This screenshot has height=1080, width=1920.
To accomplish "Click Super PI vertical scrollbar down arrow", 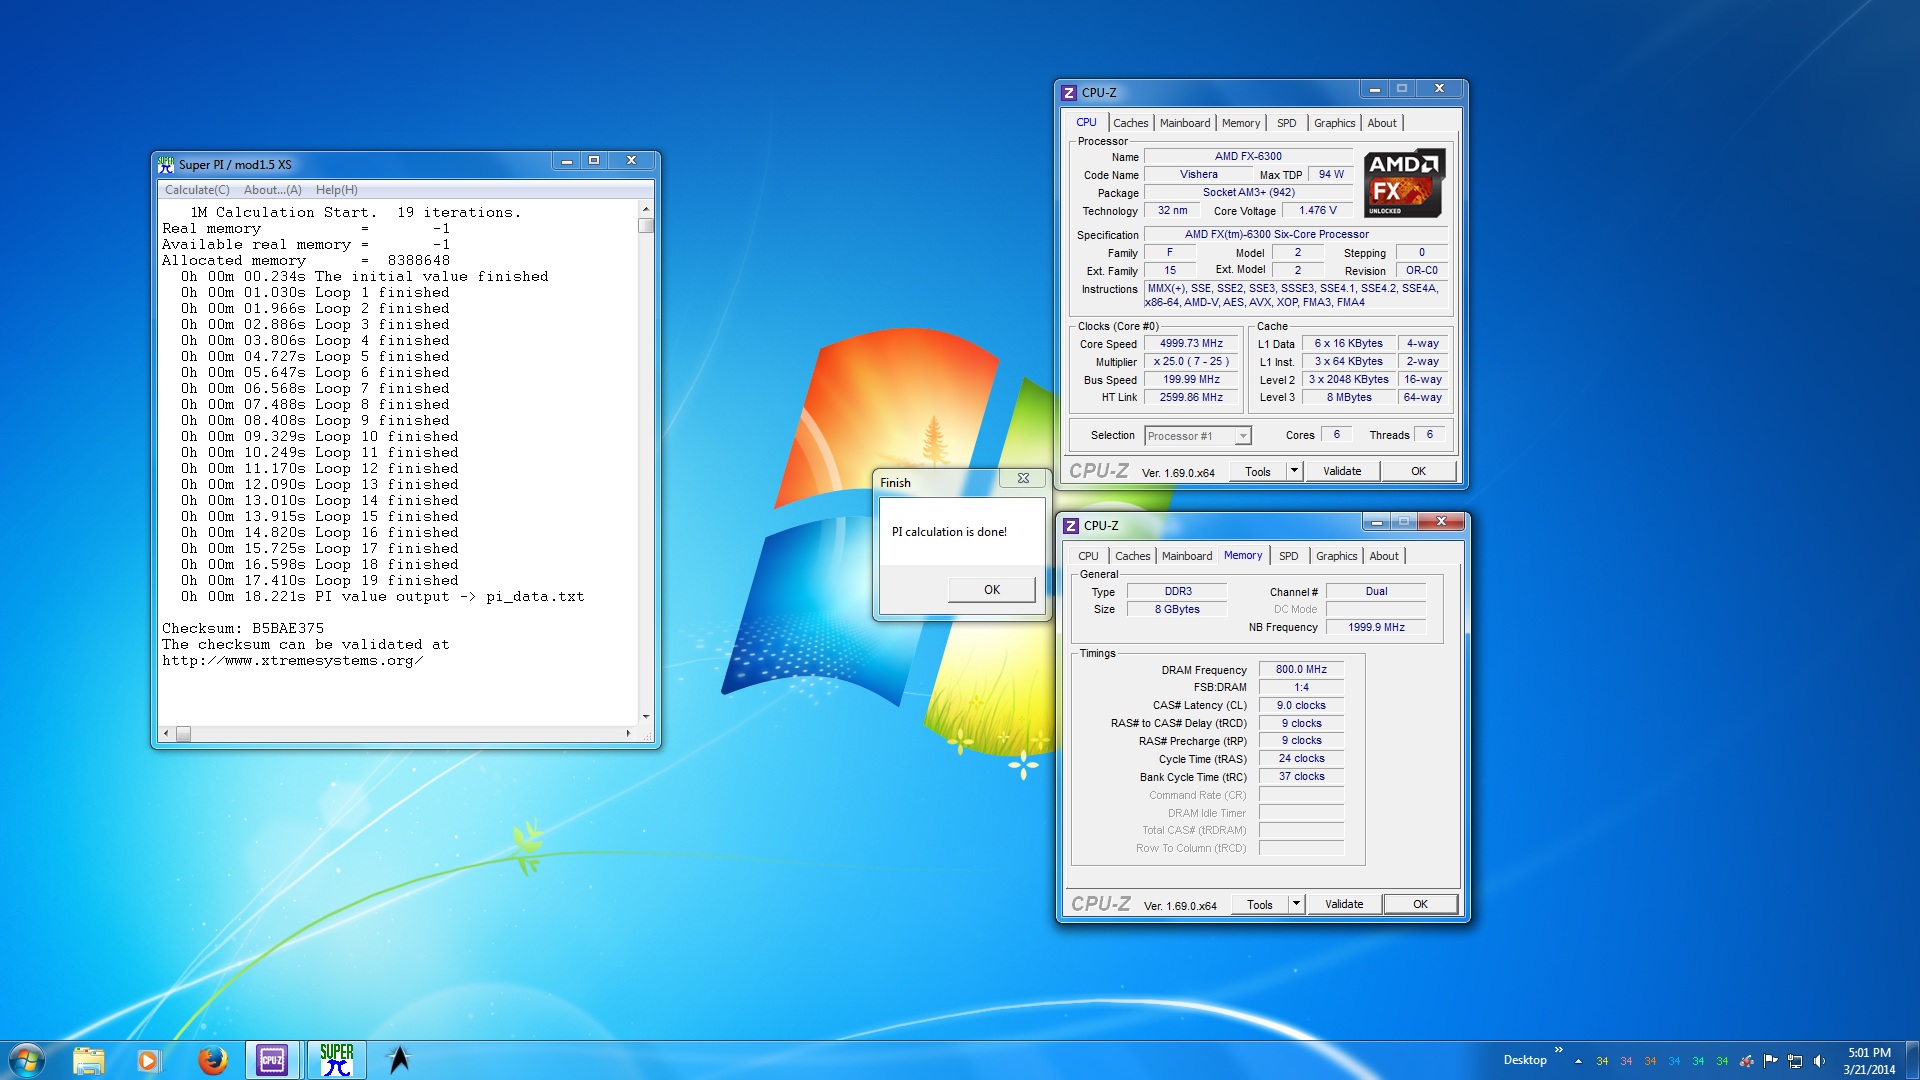I will pyautogui.click(x=646, y=717).
